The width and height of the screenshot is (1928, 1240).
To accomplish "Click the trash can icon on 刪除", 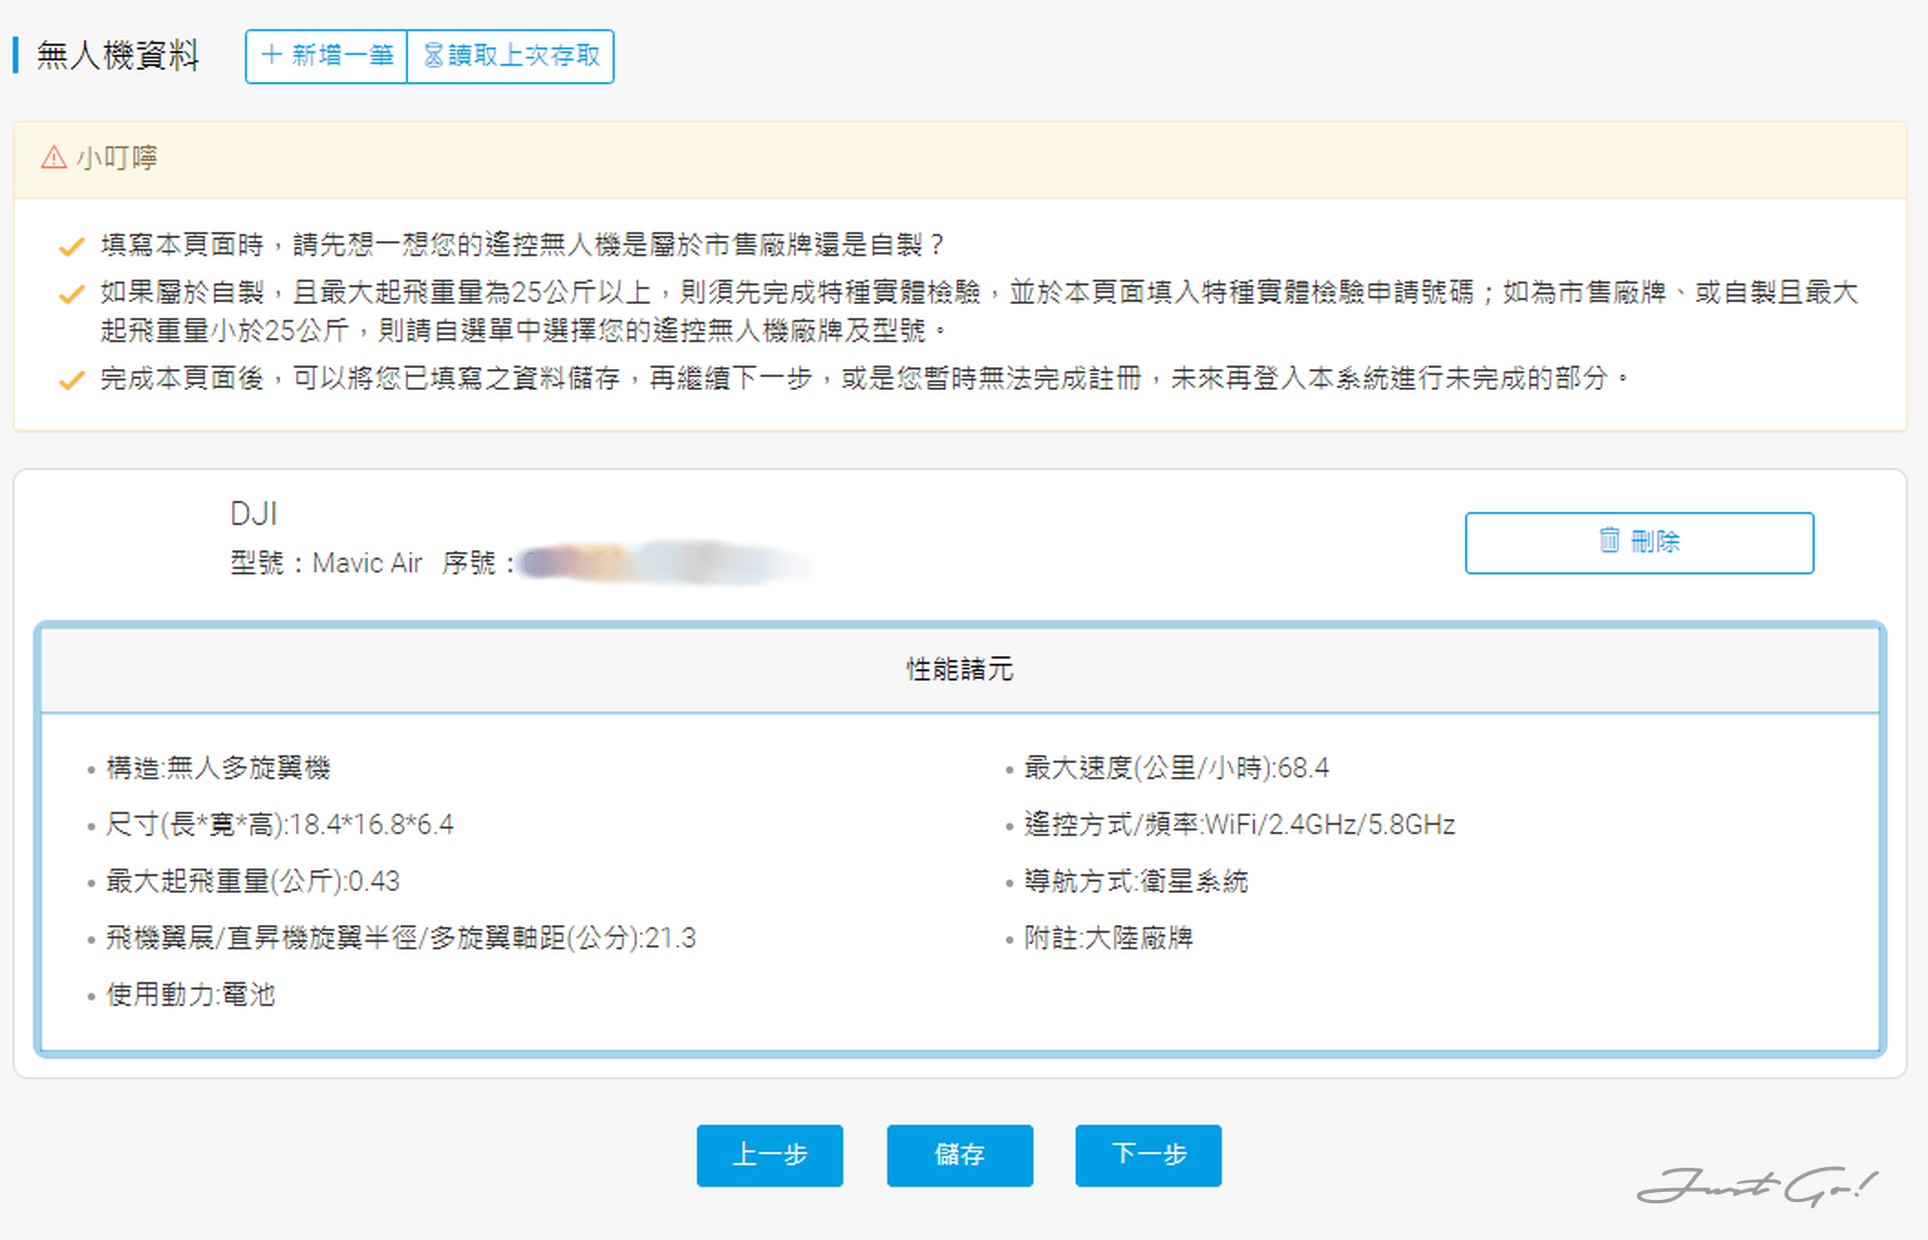I will click(x=1608, y=541).
